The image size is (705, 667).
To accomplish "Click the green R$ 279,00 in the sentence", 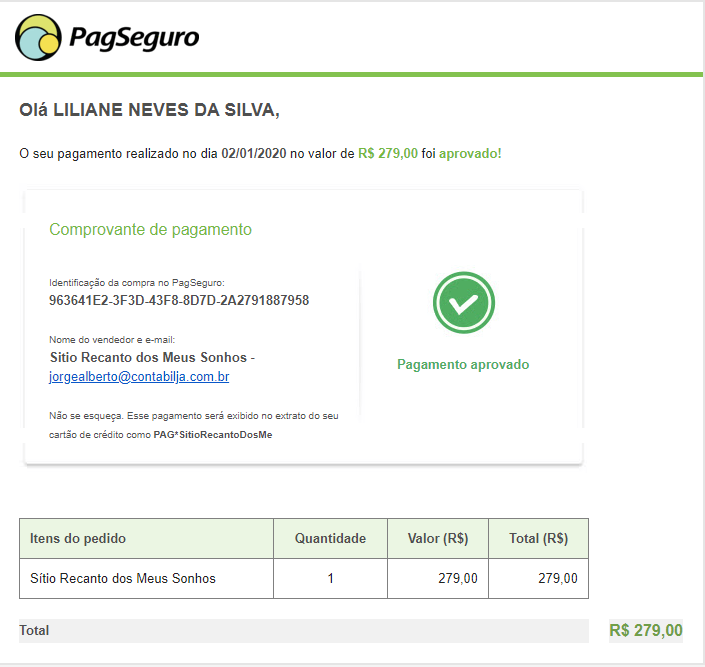I will (388, 153).
